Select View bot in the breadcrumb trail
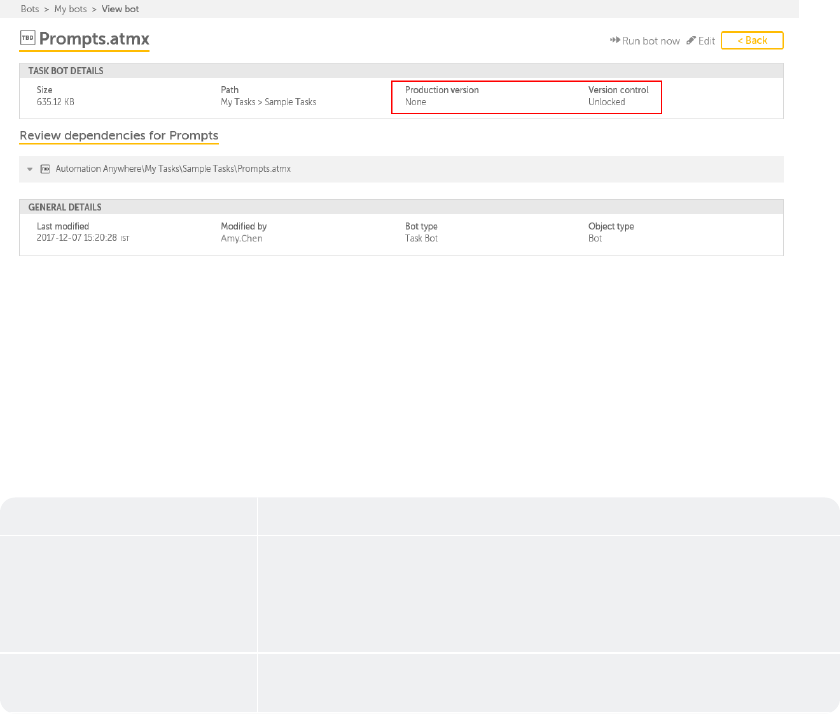This screenshot has width=840, height=714. click(120, 8)
